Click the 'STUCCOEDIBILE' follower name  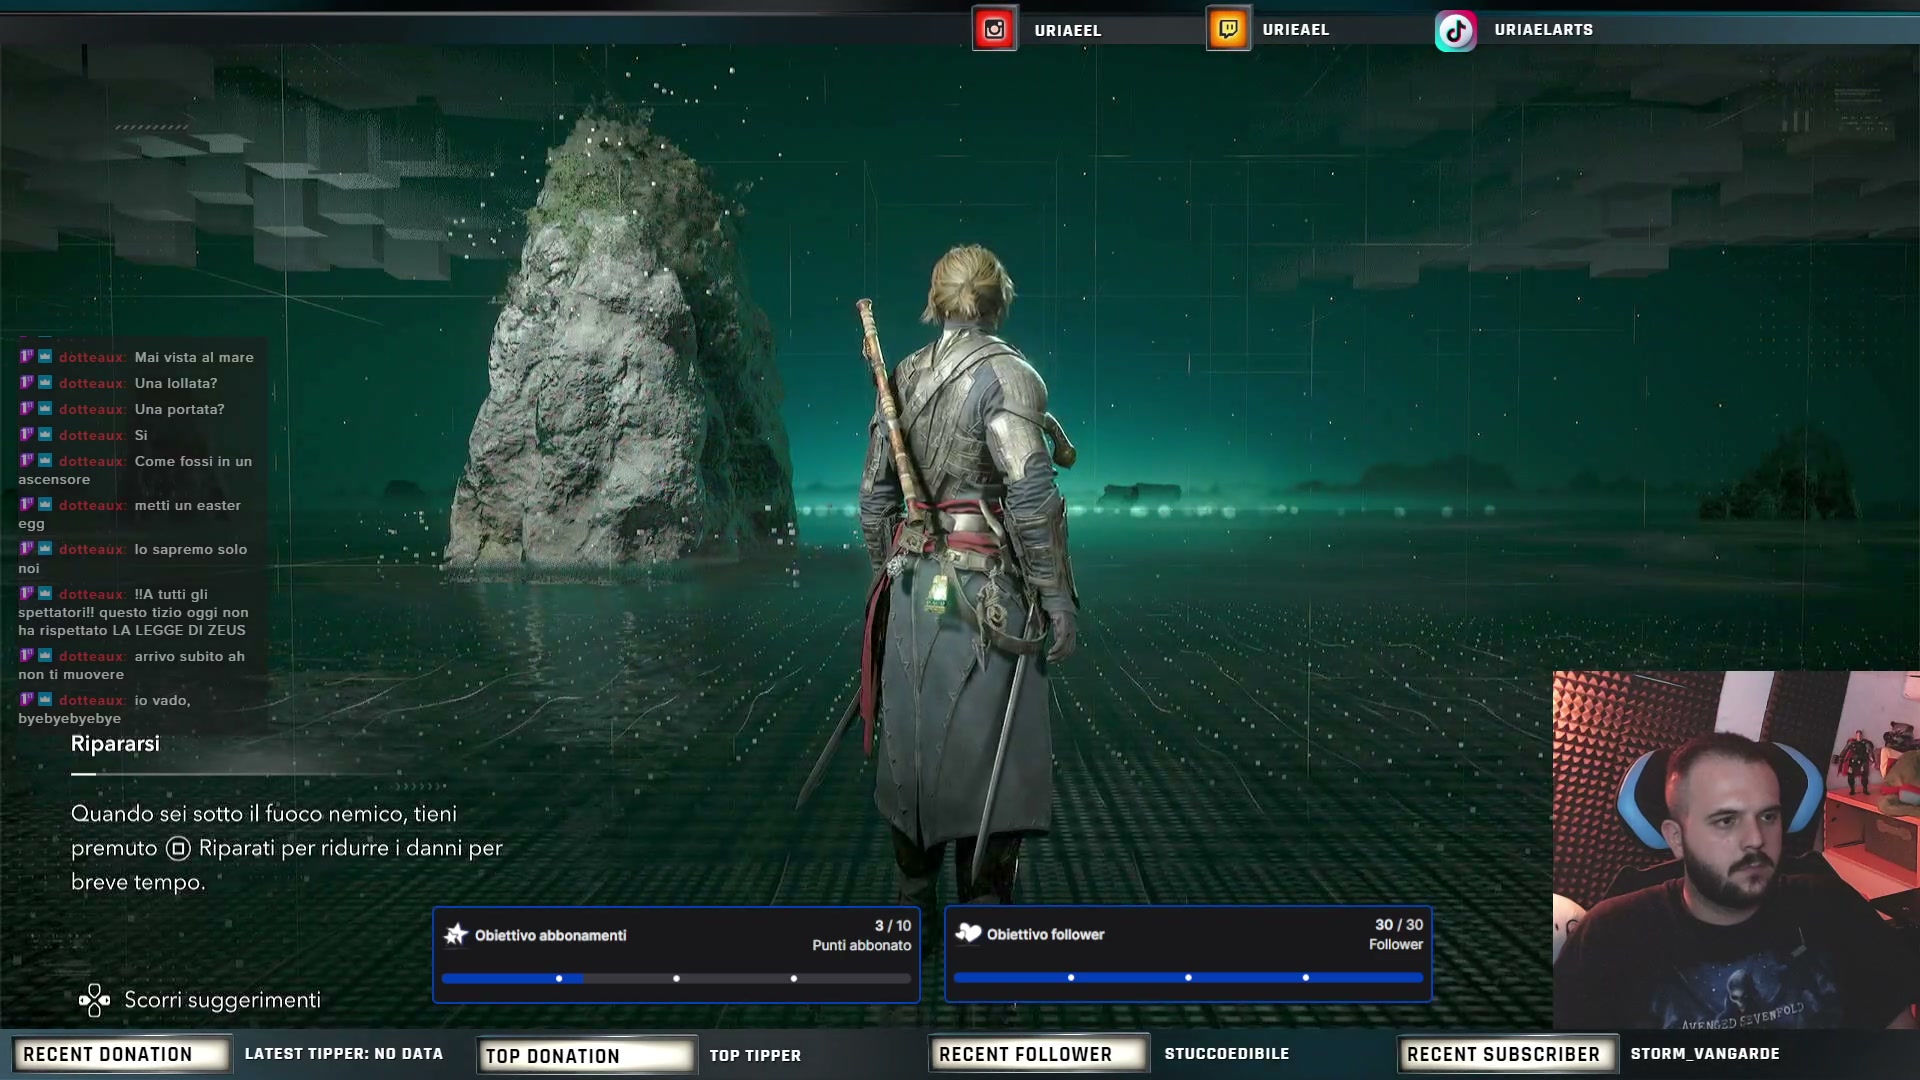pyautogui.click(x=1227, y=1053)
